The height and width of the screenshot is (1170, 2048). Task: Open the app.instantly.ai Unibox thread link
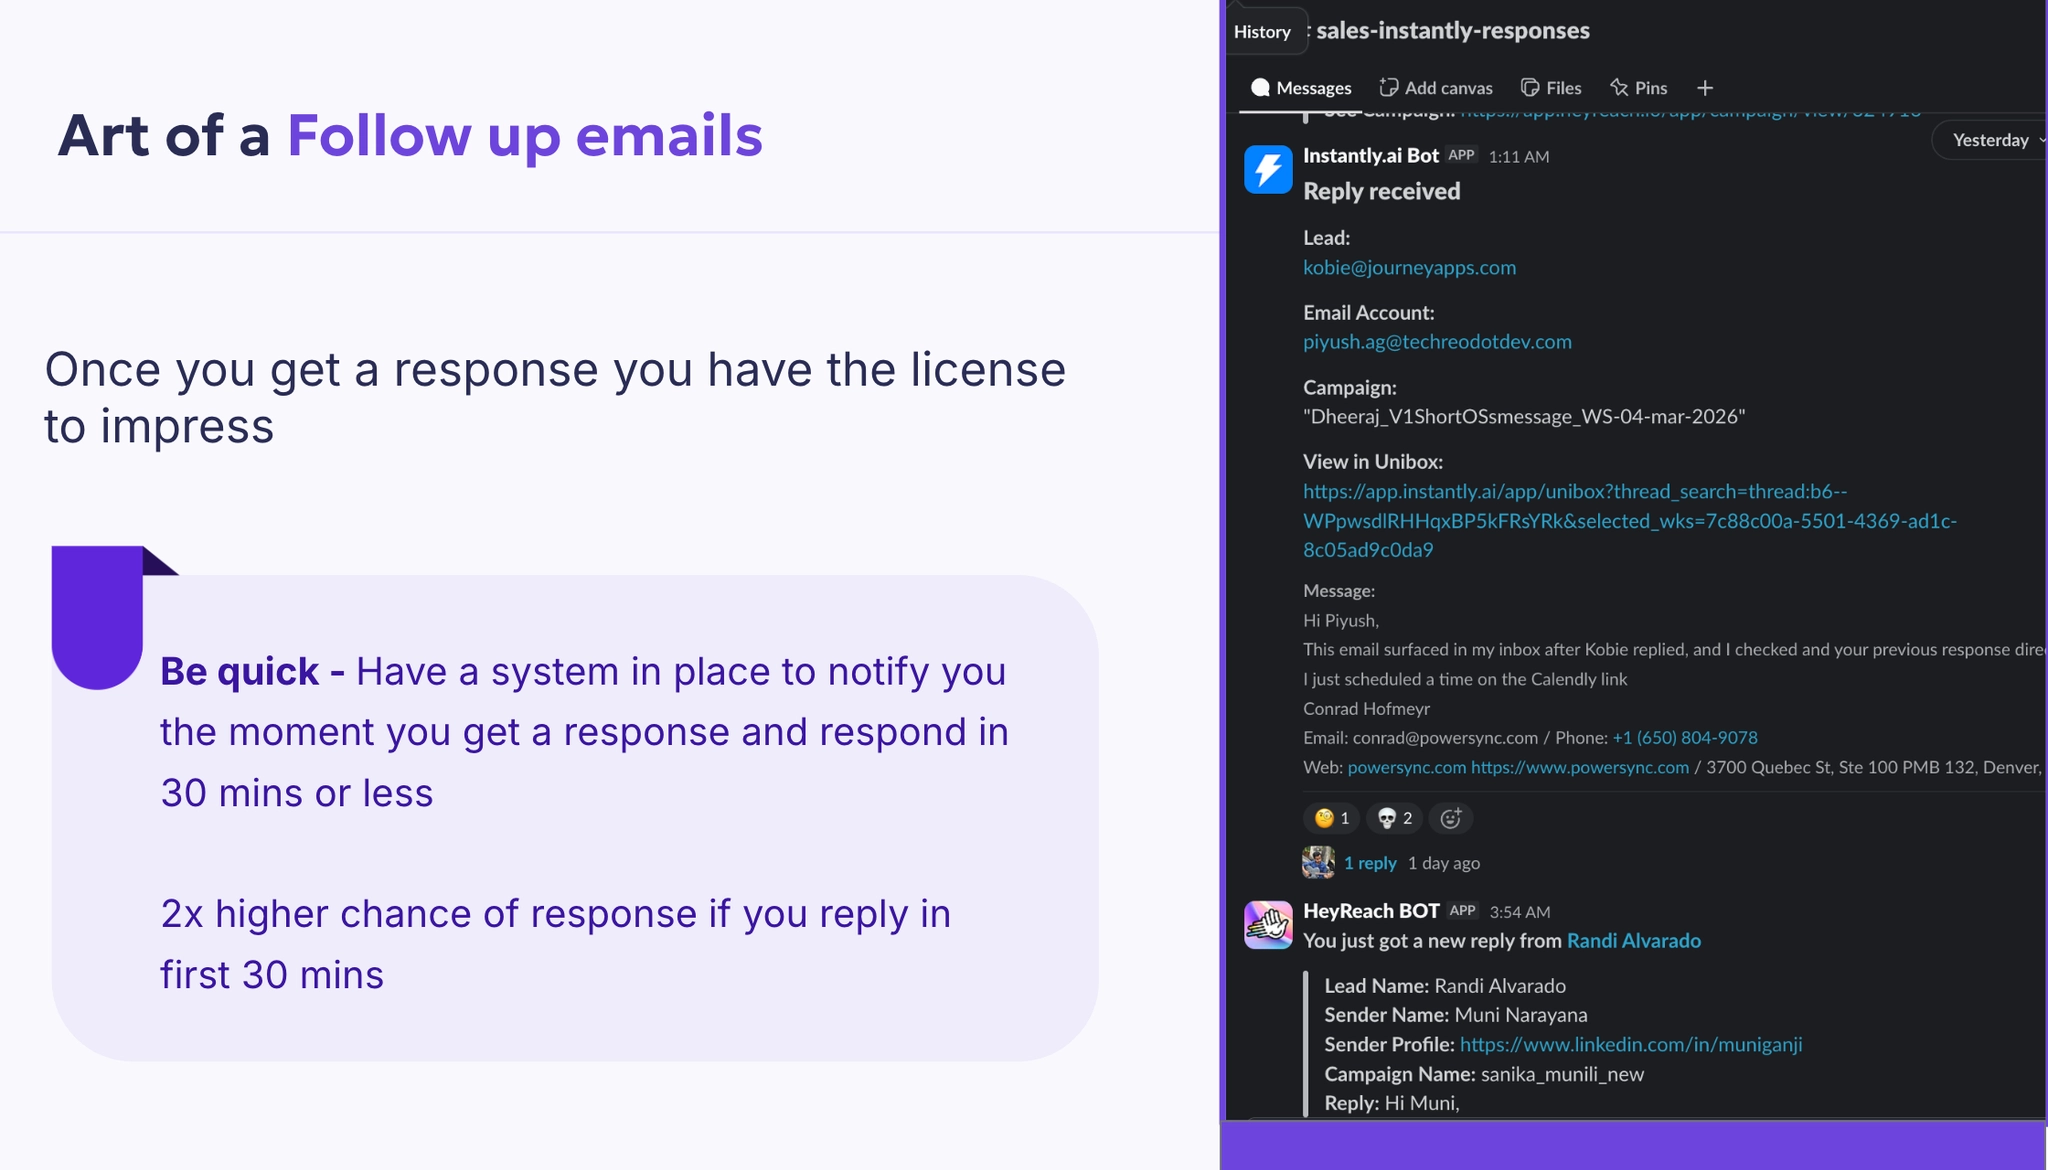pos(1630,520)
